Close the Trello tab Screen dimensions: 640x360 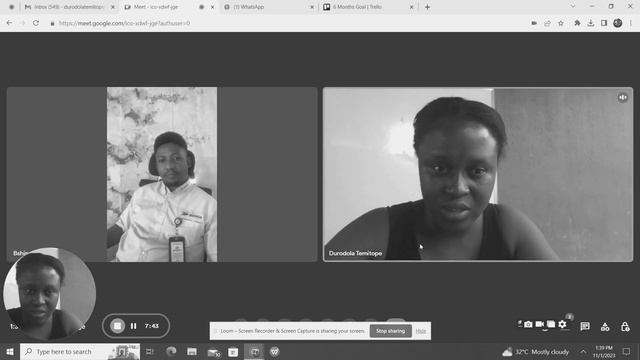411,7
